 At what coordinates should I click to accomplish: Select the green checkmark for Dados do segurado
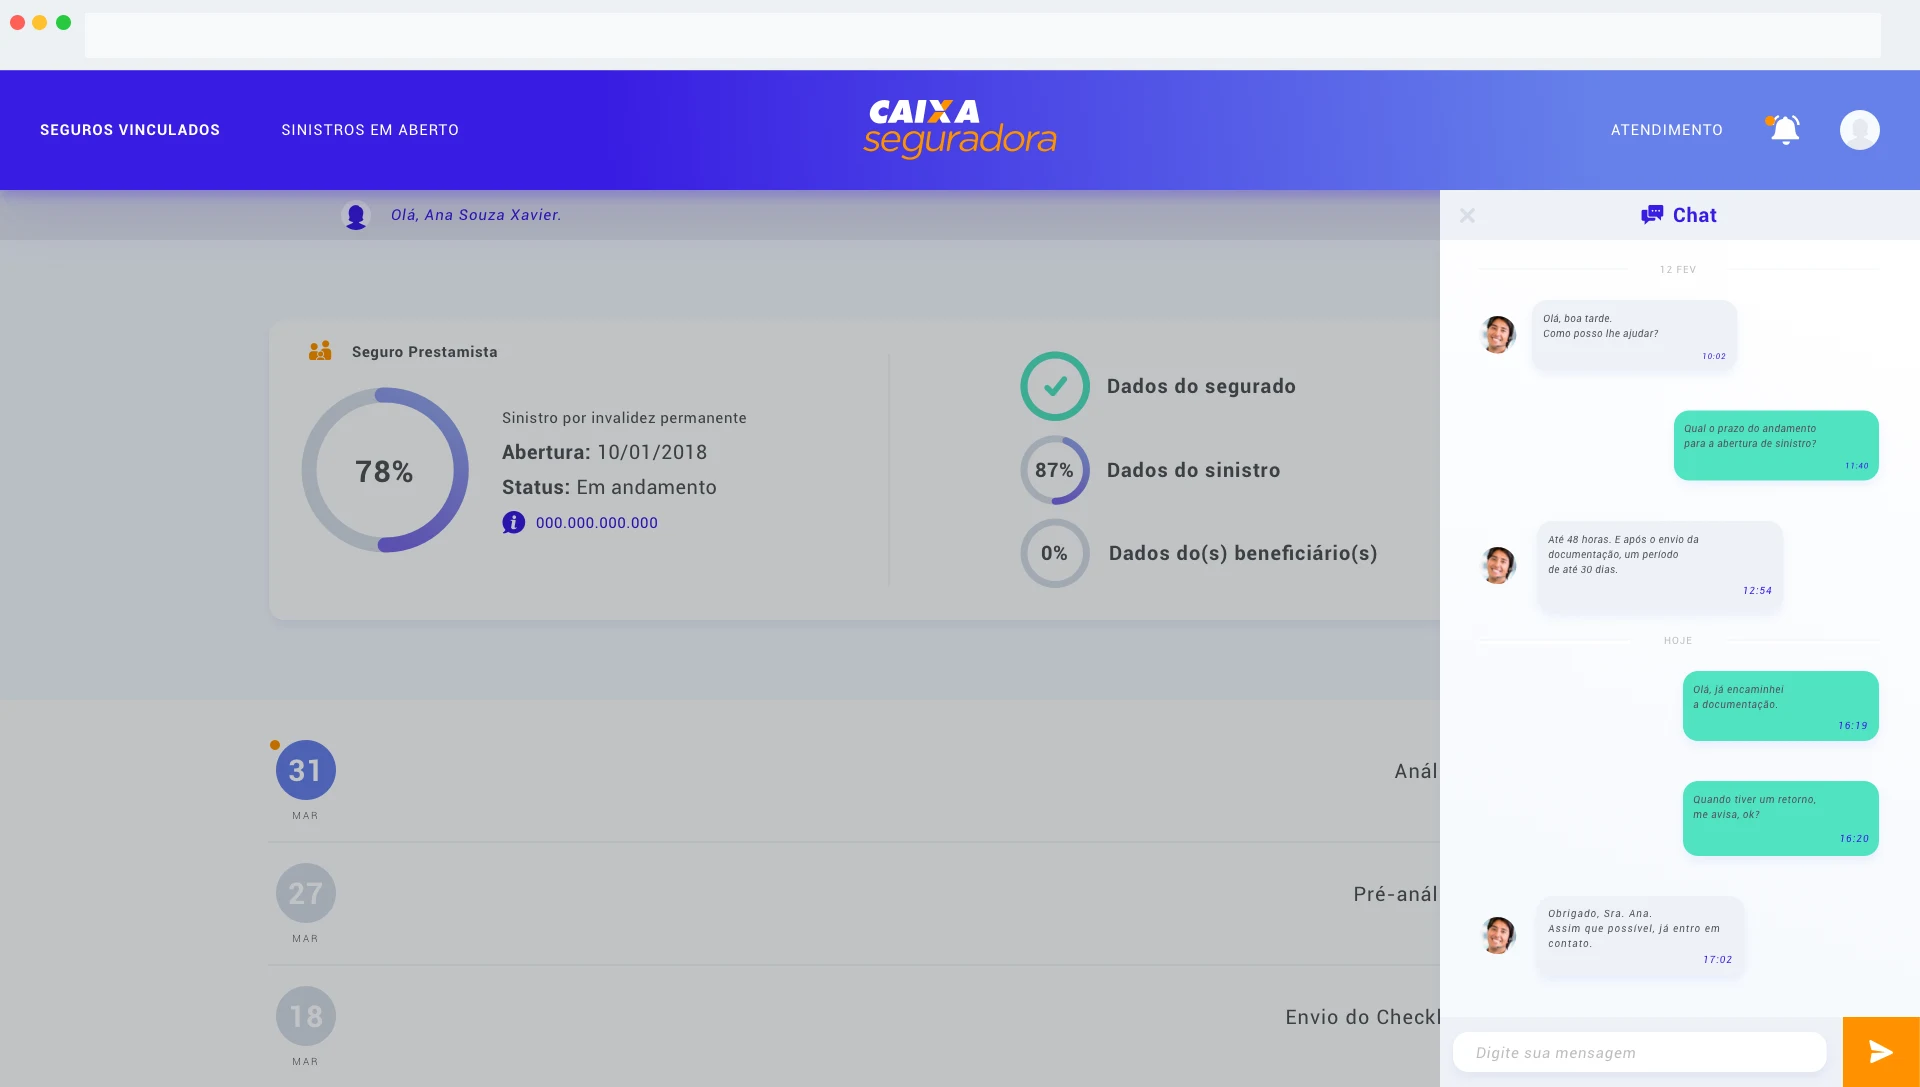tap(1055, 386)
